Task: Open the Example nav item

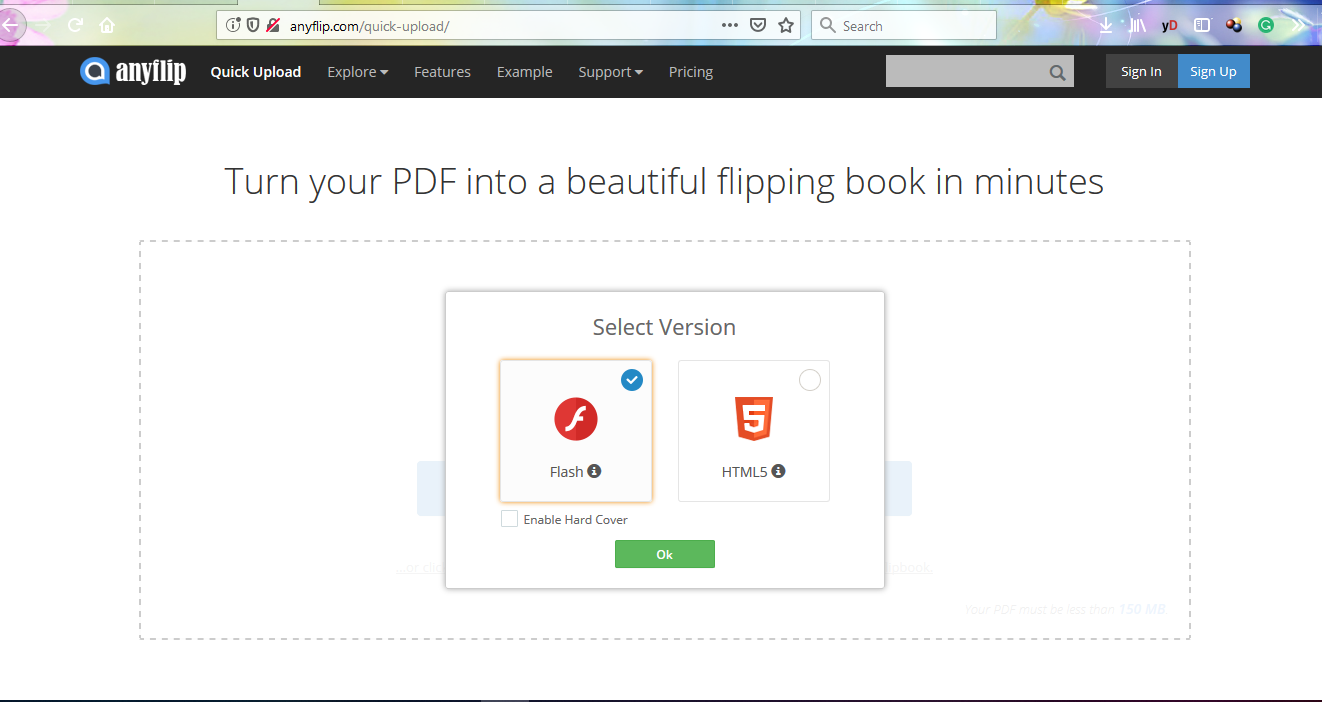Action: coord(525,72)
